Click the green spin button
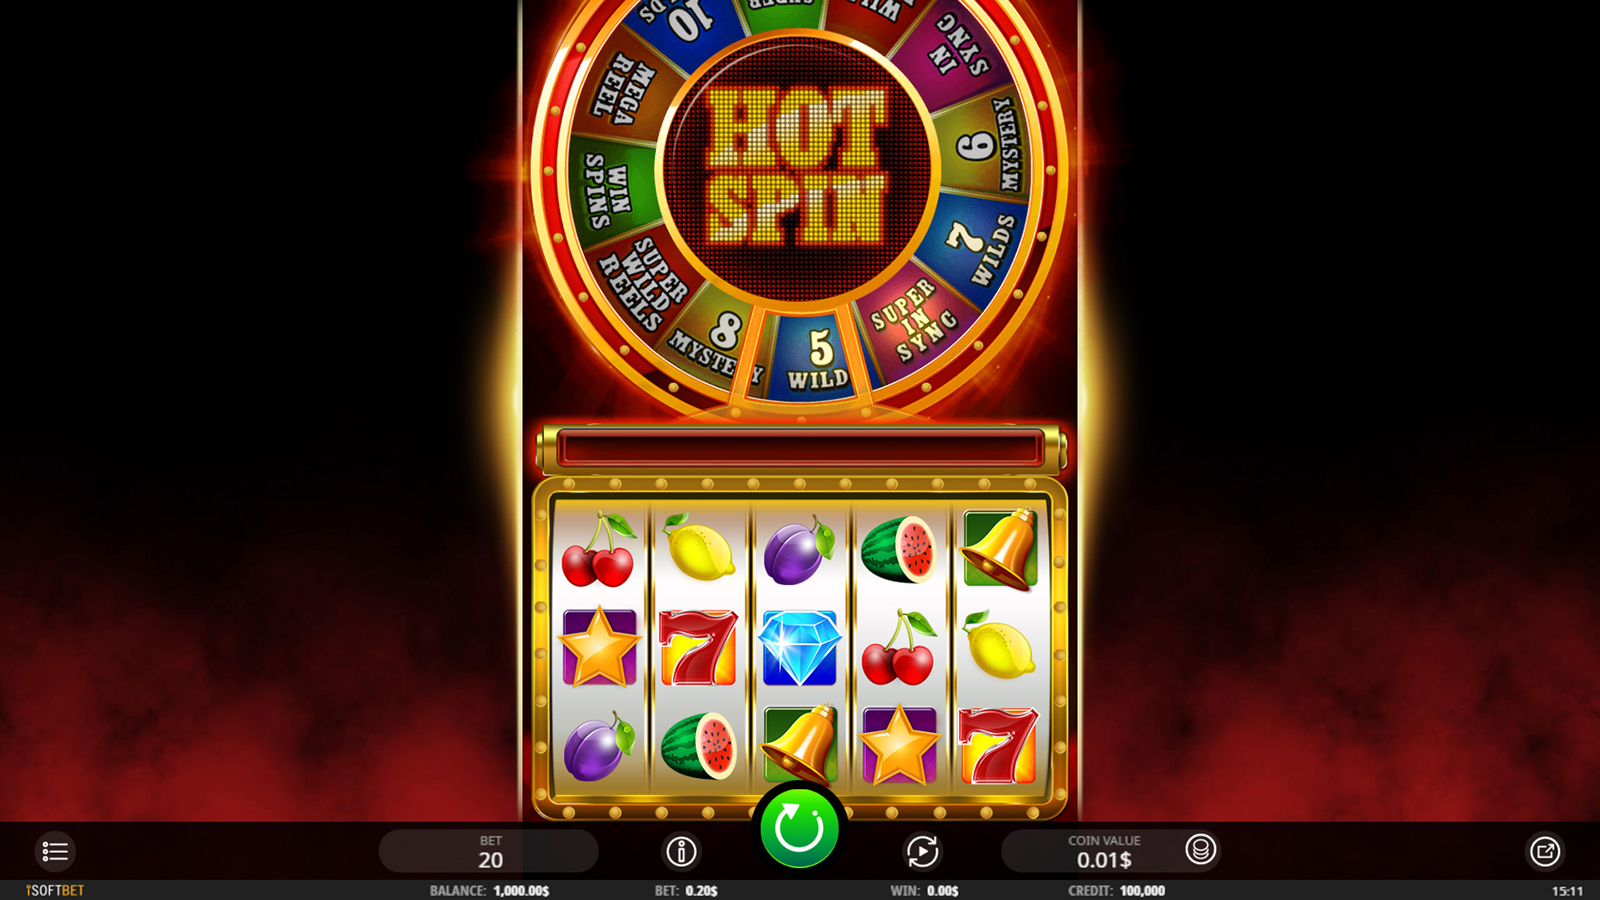The height and width of the screenshot is (900, 1600). 799,829
